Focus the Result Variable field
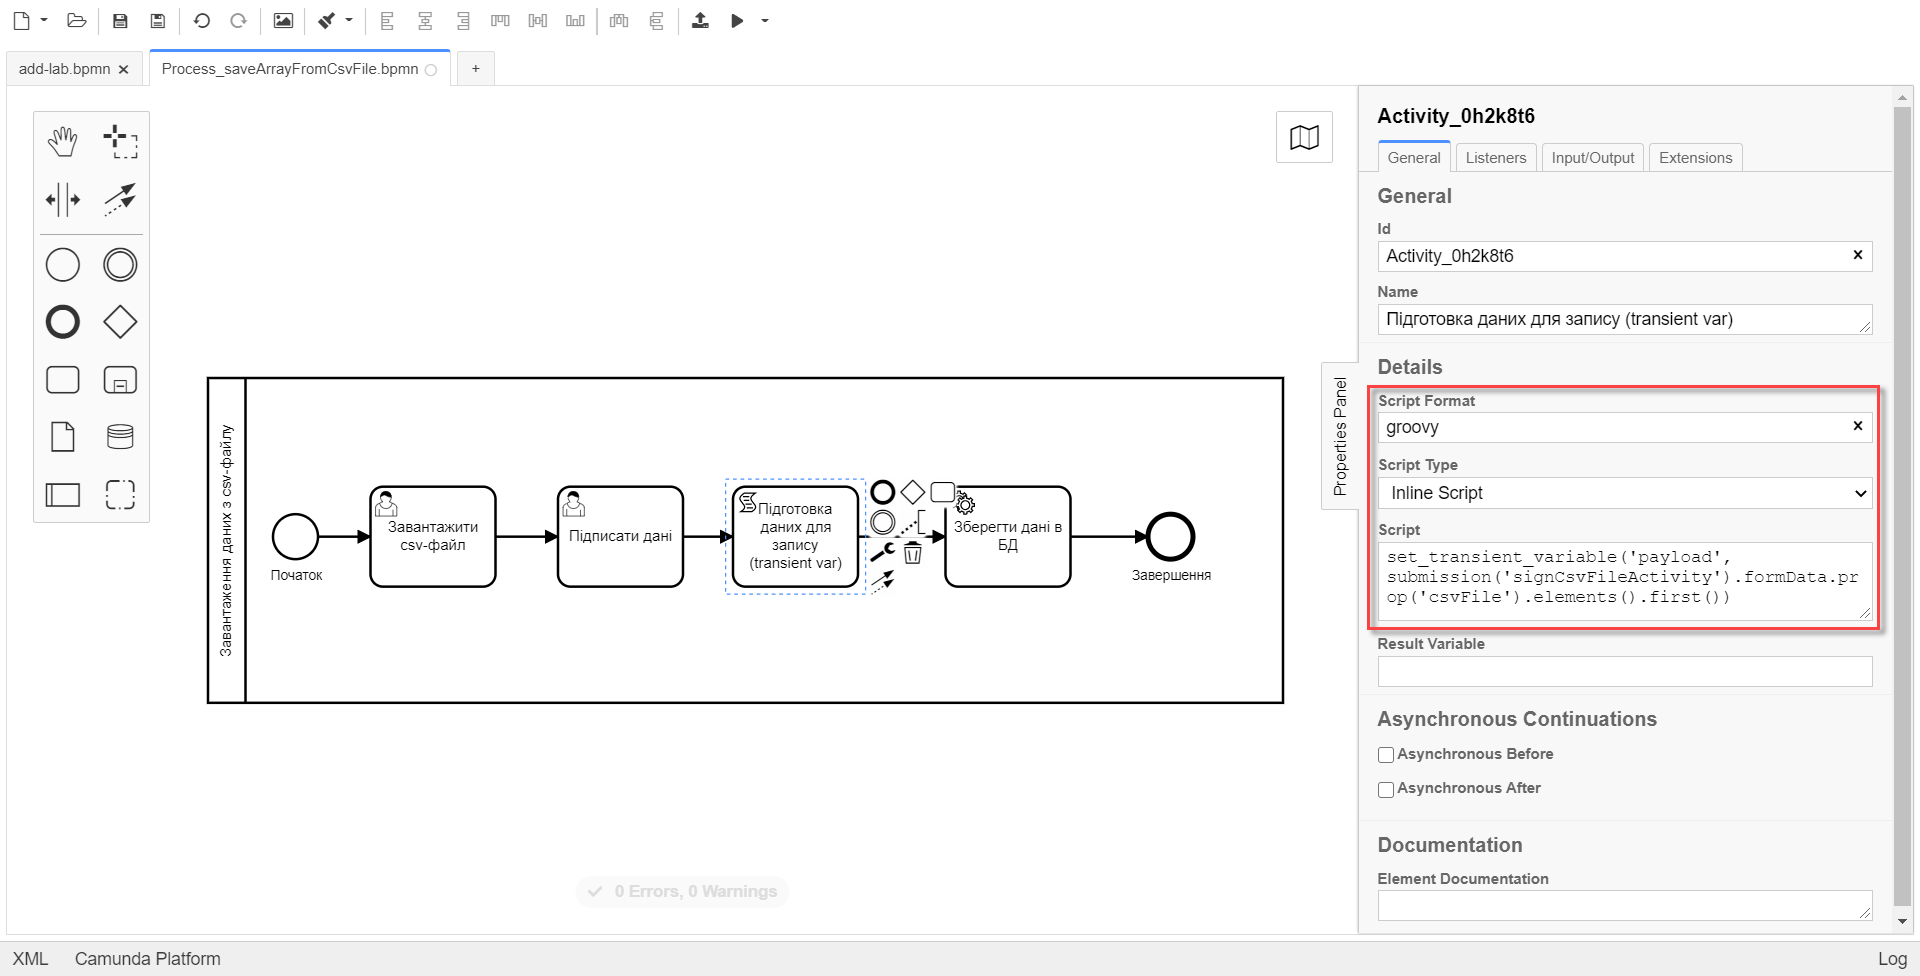1920x976 pixels. pyautogui.click(x=1625, y=672)
